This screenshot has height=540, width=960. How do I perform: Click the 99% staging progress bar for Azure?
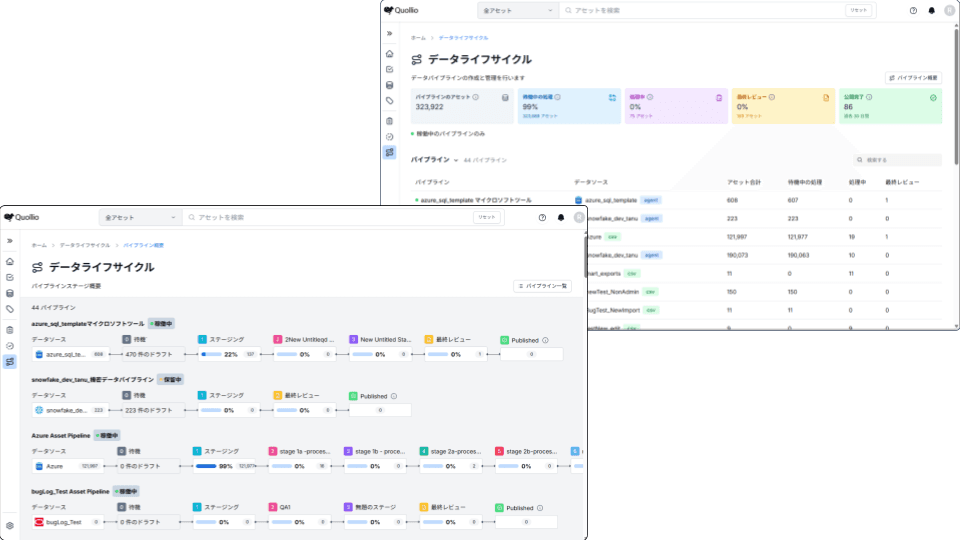tap(214, 466)
